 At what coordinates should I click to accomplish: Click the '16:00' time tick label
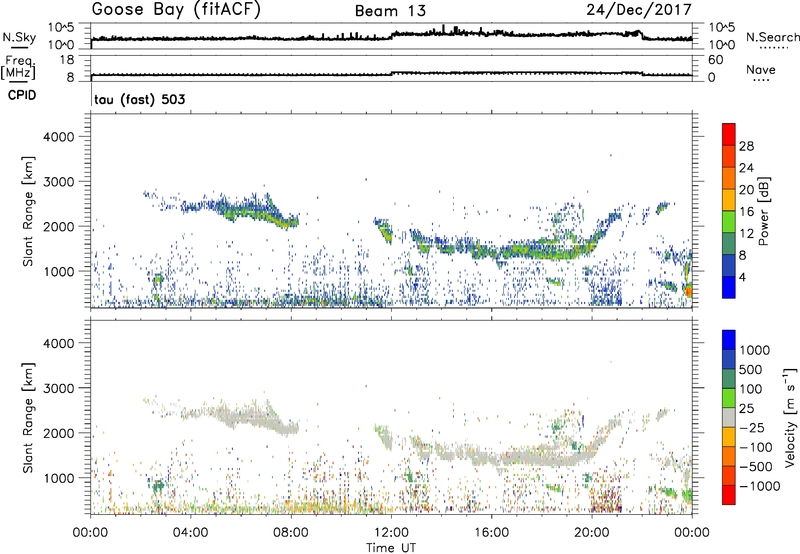click(x=491, y=533)
